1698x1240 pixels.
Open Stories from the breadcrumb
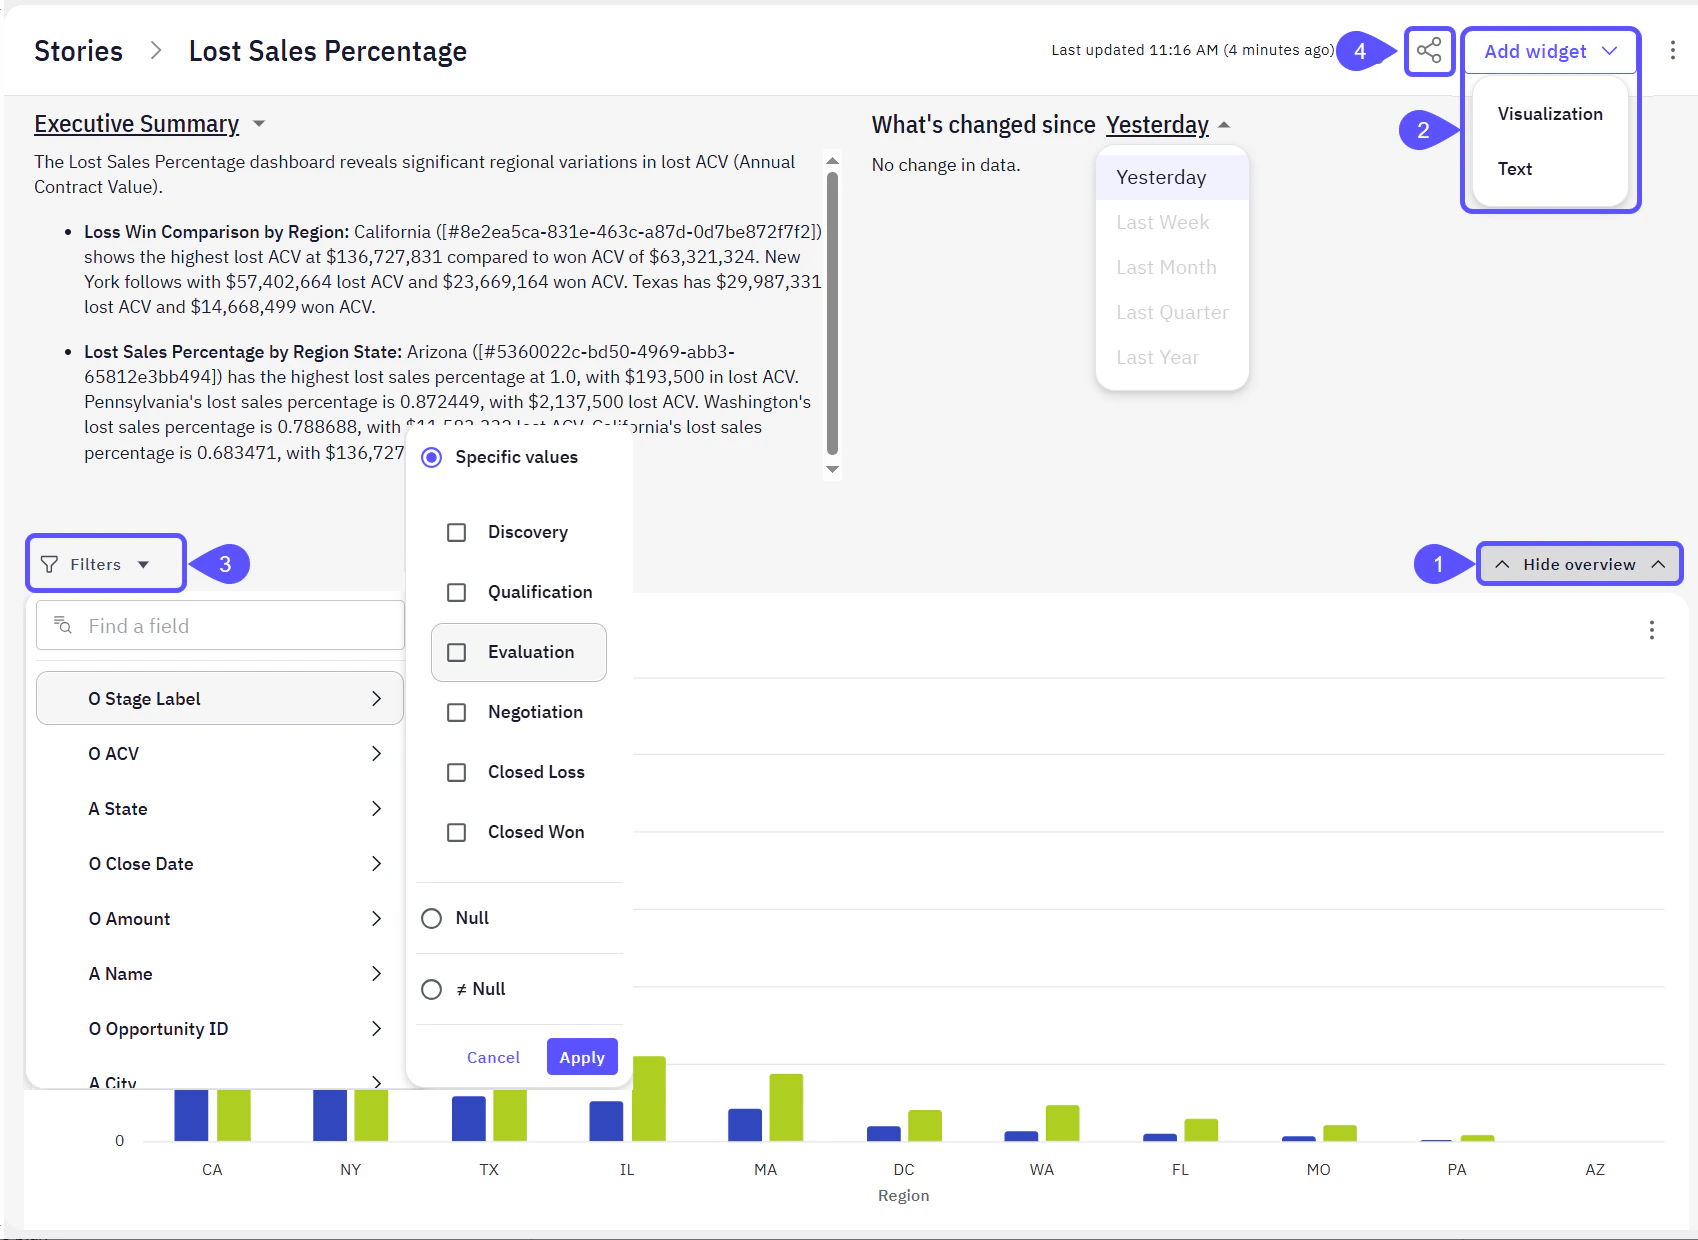click(x=78, y=50)
